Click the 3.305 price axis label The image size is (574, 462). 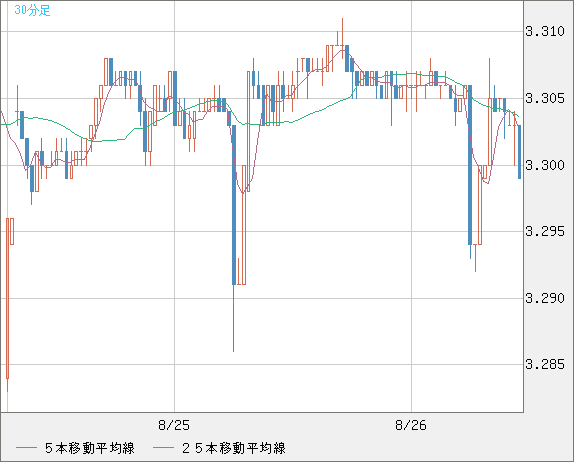(x=545, y=98)
